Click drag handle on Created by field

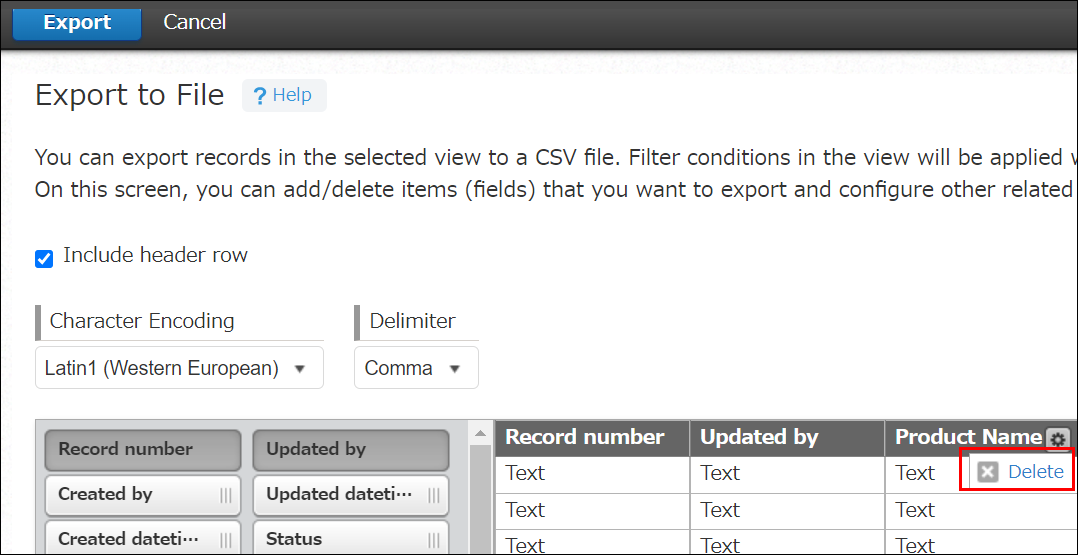click(225, 494)
